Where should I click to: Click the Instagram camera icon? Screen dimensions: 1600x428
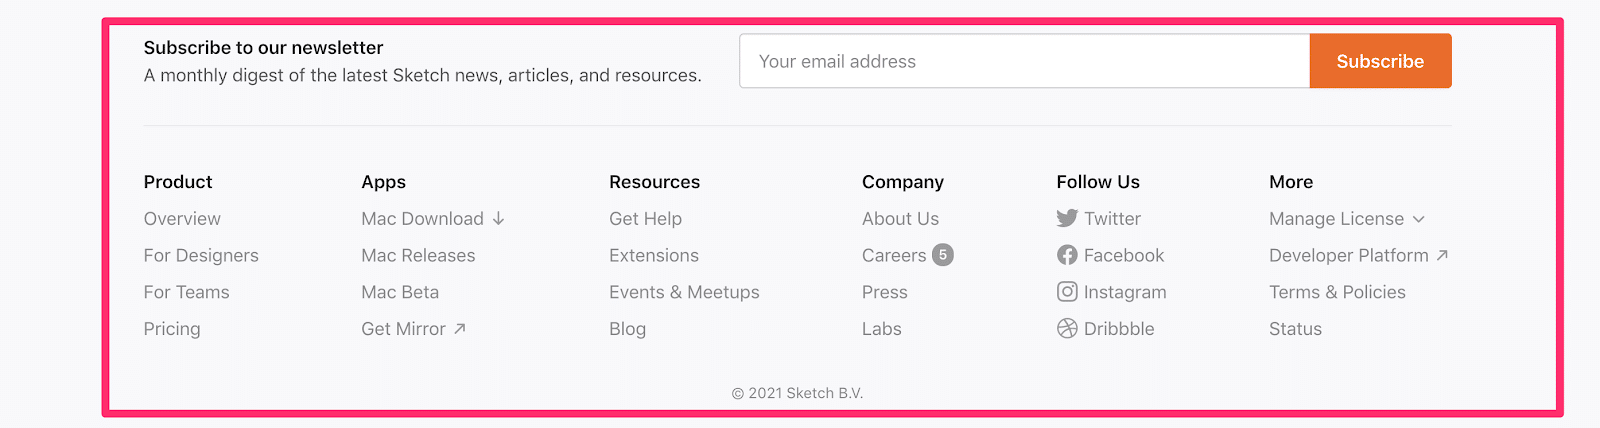click(x=1067, y=291)
